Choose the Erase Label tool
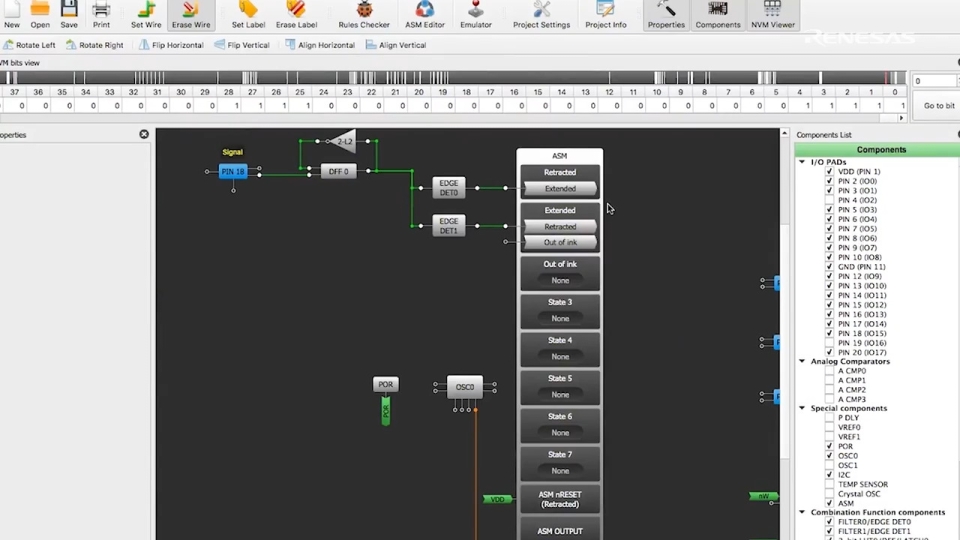The height and width of the screenshot is (540, 960). (x=296, y=15)
